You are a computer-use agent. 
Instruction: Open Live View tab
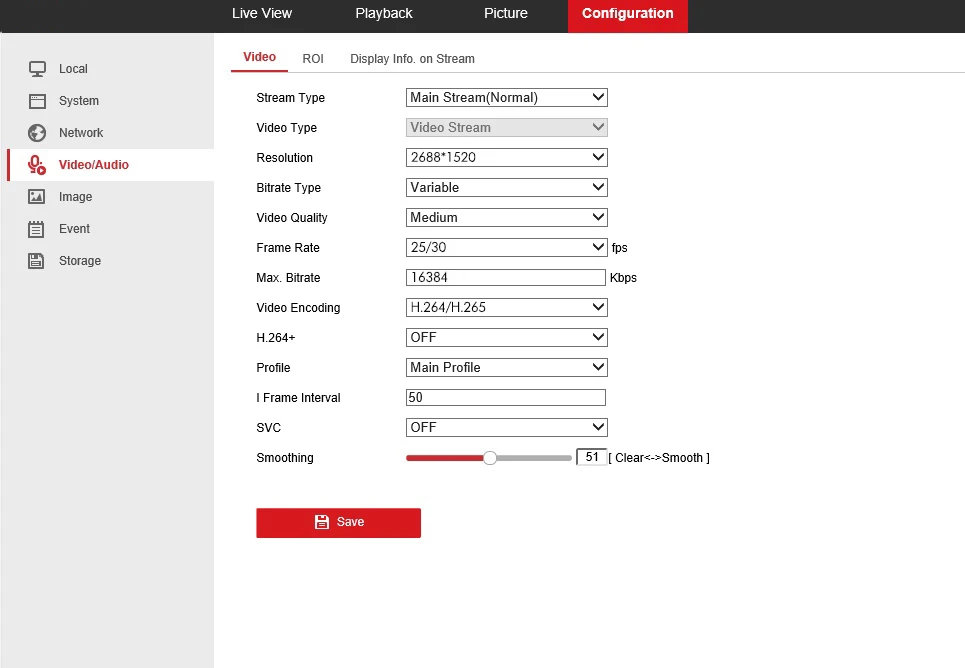click(262, 14)
